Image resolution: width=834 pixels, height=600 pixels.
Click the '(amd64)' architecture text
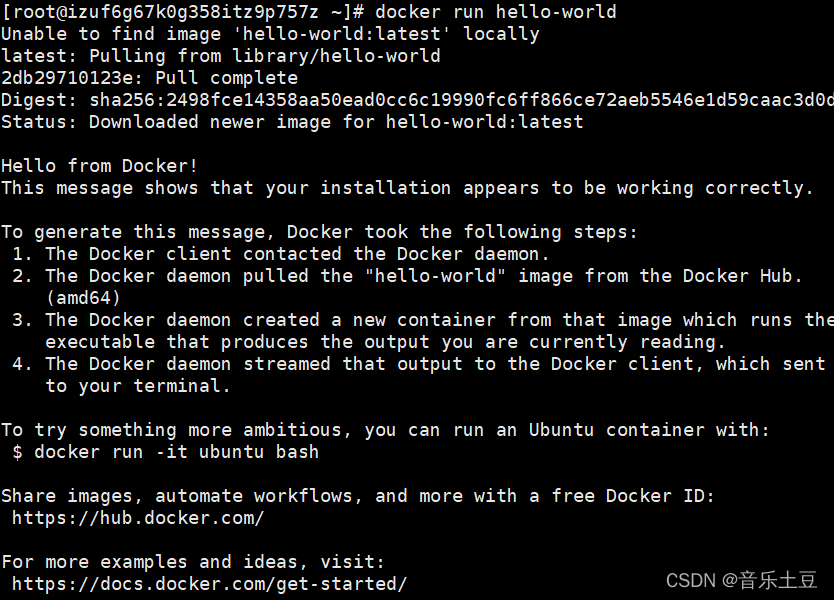click(x=84, y=298)
